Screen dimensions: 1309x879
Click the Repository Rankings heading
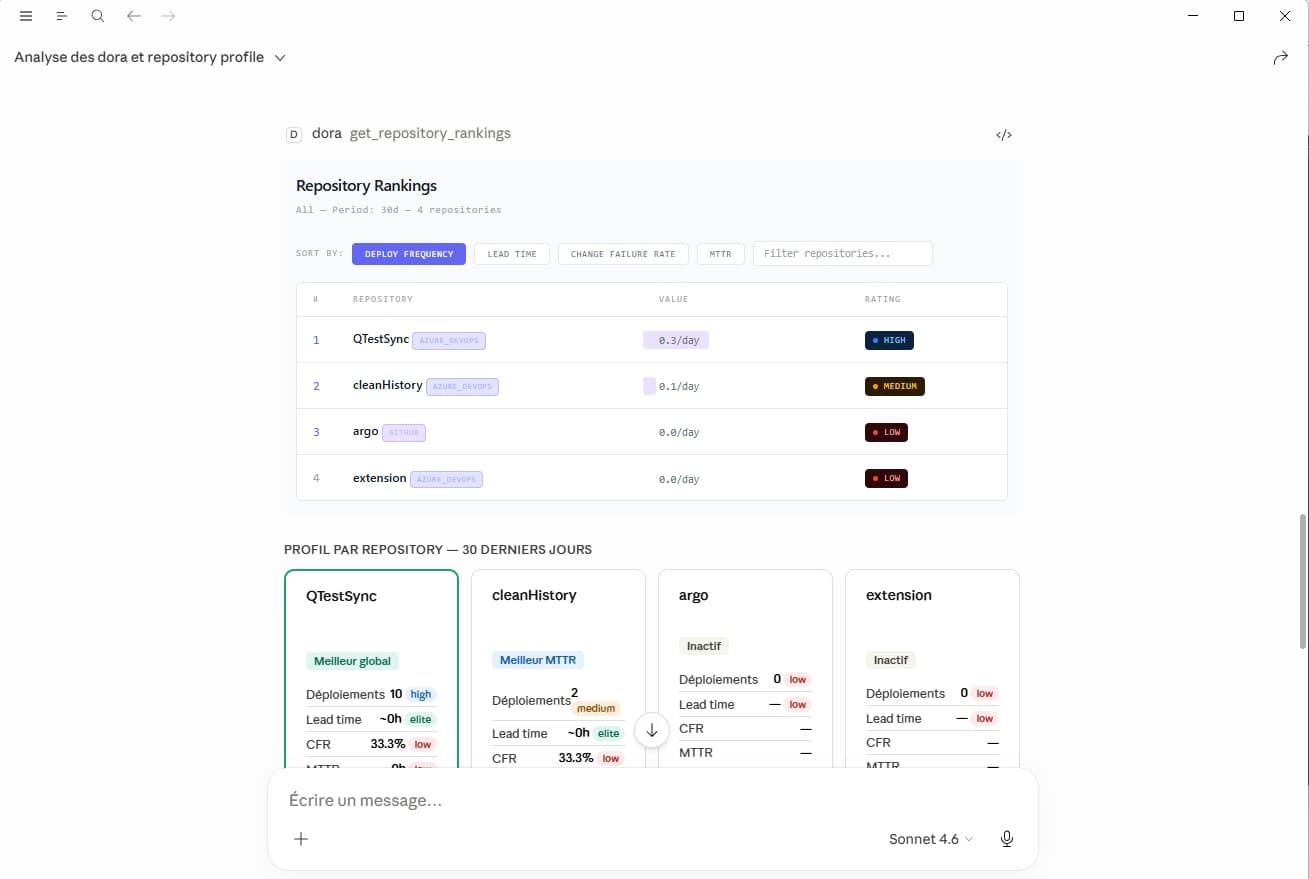point(366,186)
